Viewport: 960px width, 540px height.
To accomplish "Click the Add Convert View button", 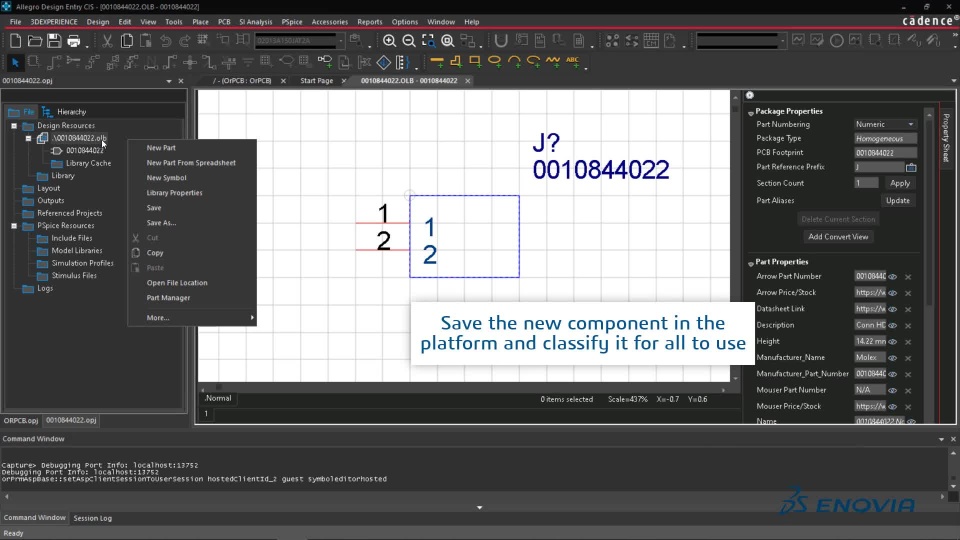I will [838, 237].
